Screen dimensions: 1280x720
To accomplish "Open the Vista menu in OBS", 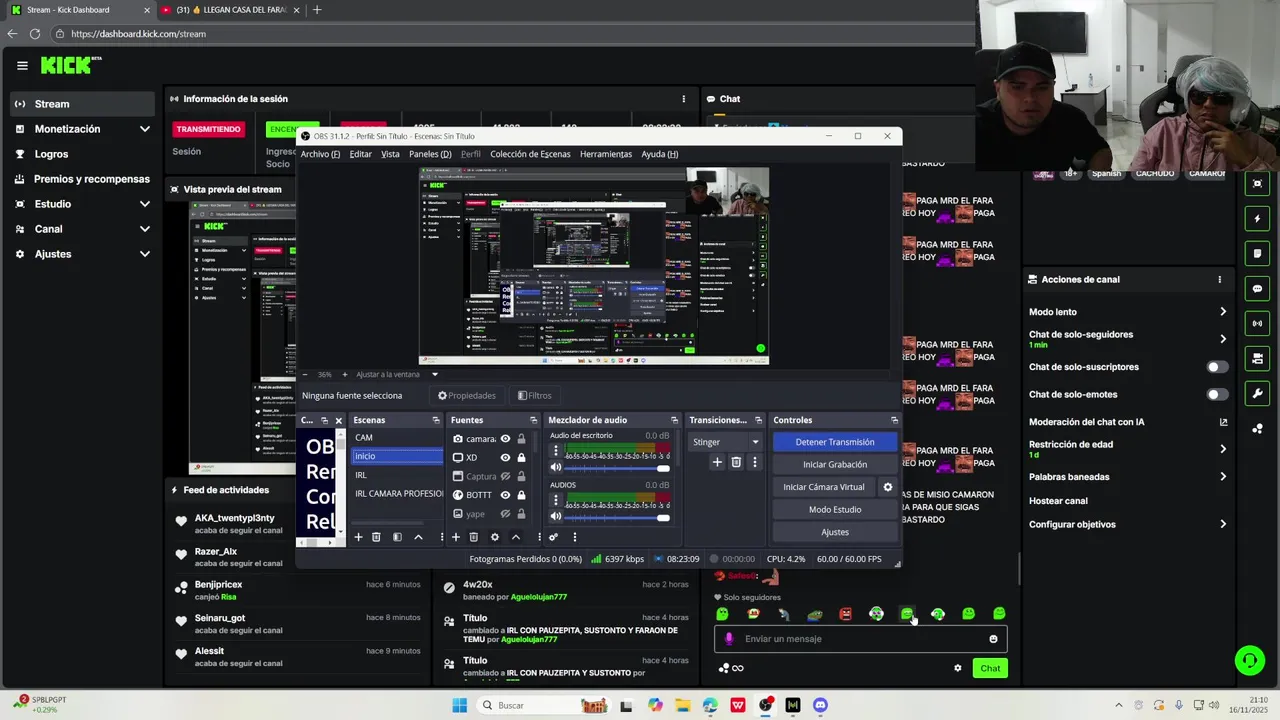I will [390, 154].
